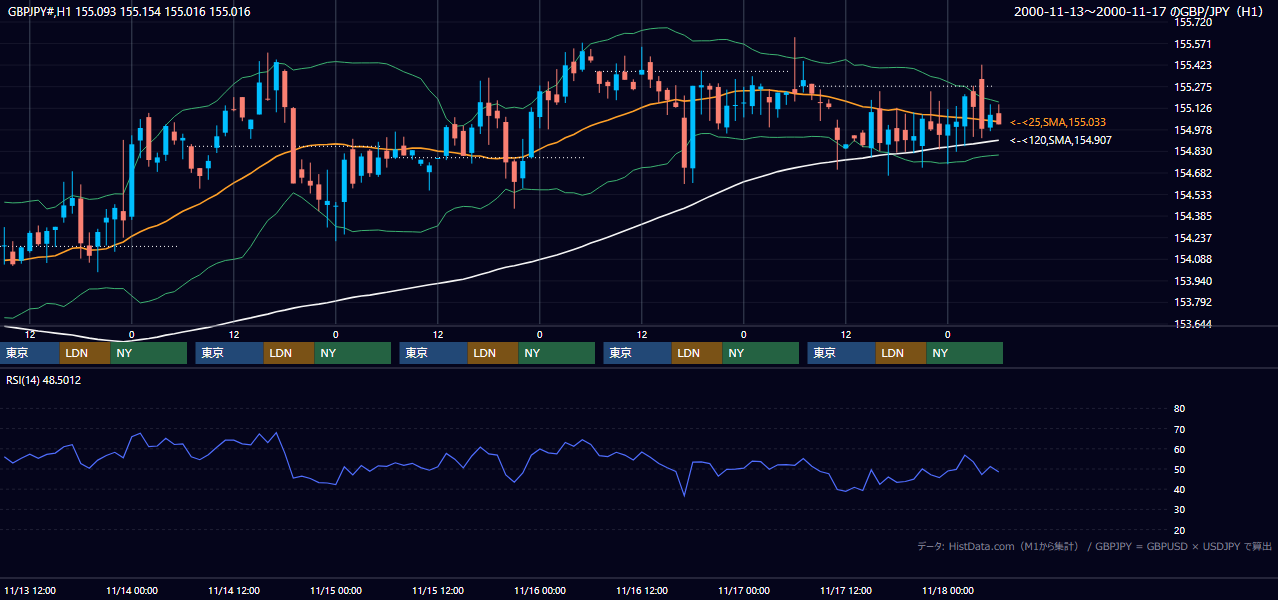Select the RSI(14) 48.5012 indicator label

tap(44, 380)
